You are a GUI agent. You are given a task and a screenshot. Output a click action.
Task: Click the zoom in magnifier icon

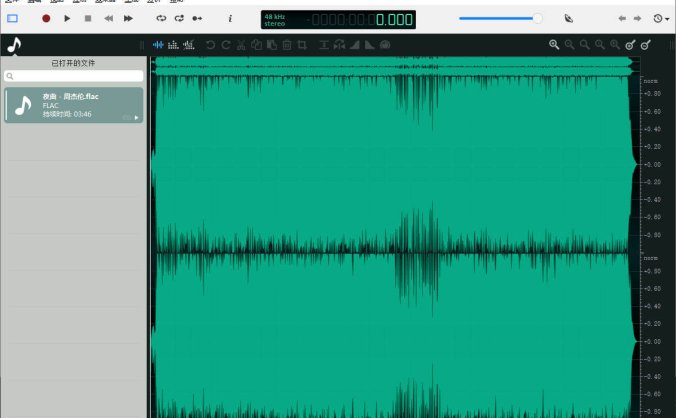coord(554,45)
